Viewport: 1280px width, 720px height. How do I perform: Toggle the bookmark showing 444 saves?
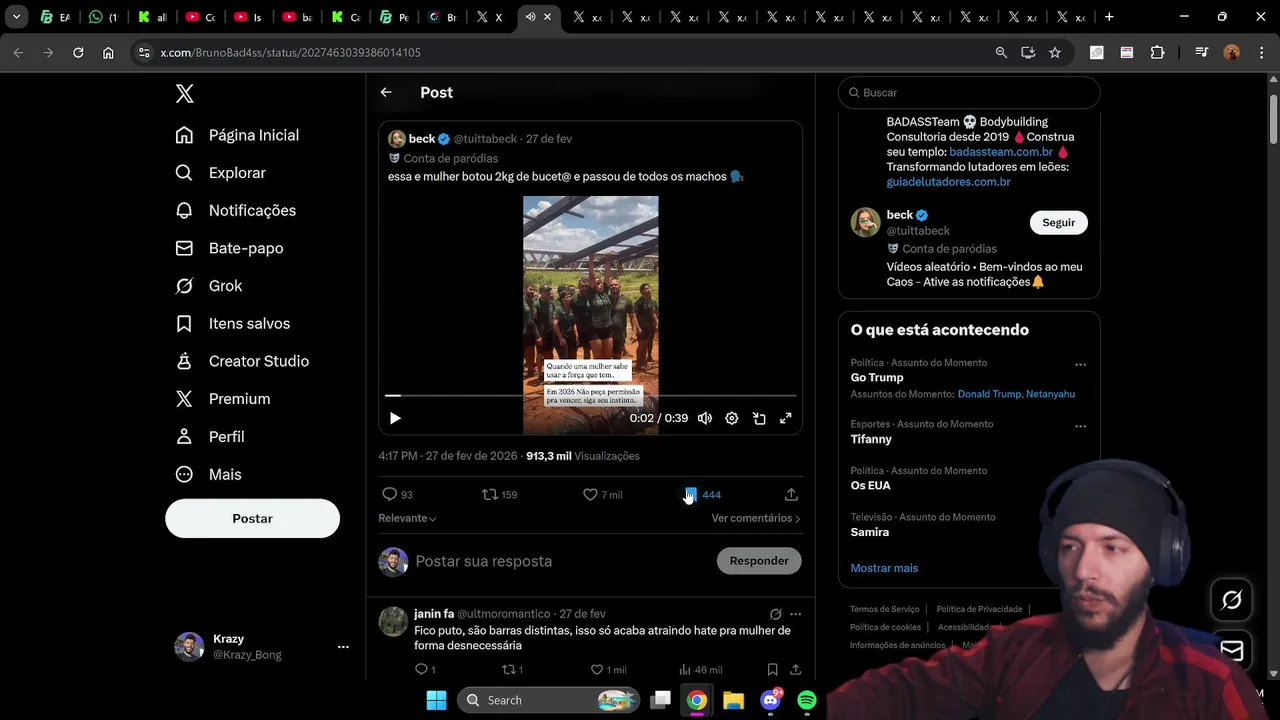tap(690, 494)
